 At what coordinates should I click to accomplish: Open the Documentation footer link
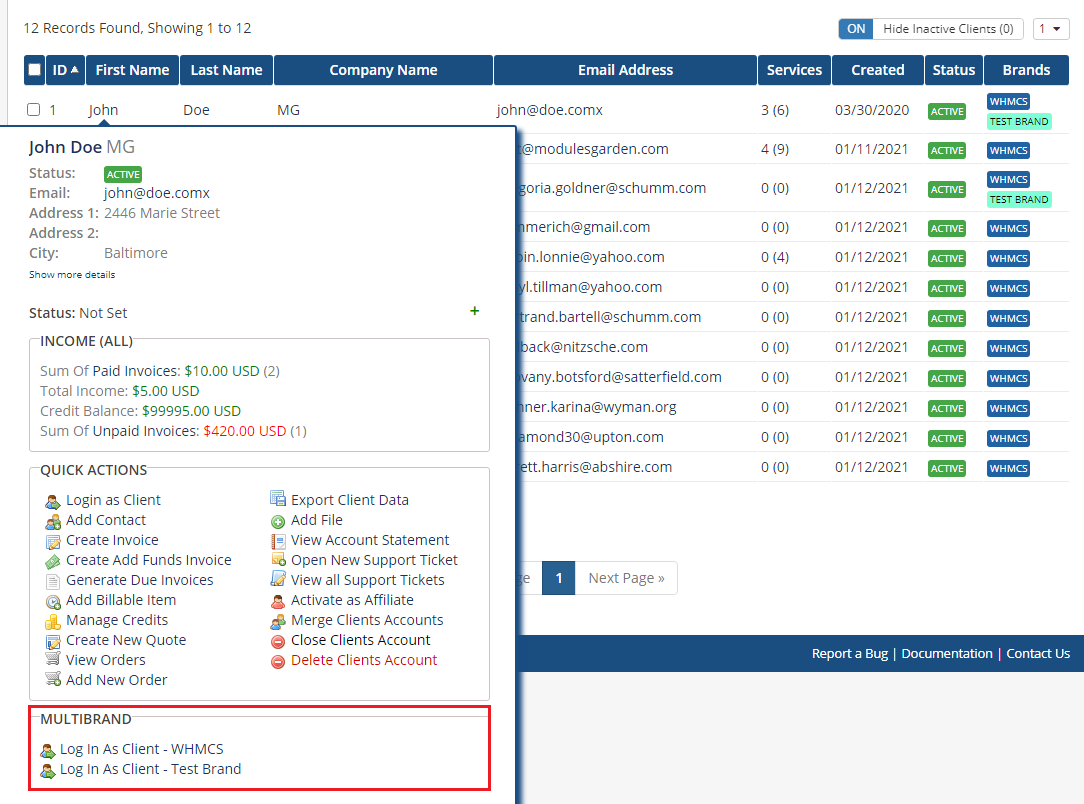[x=946, y=653]
